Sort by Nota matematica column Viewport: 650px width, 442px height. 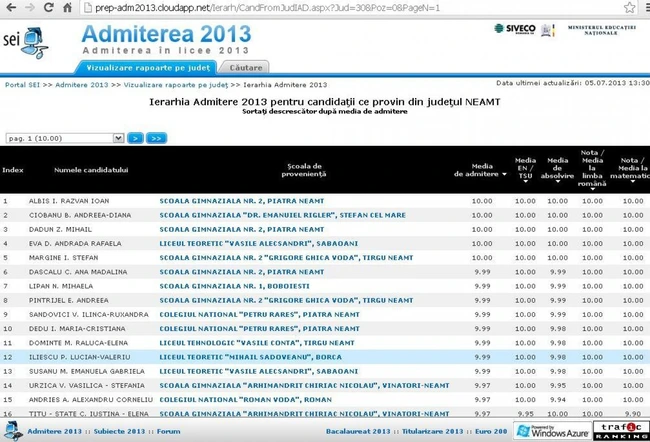click(632, 170)
